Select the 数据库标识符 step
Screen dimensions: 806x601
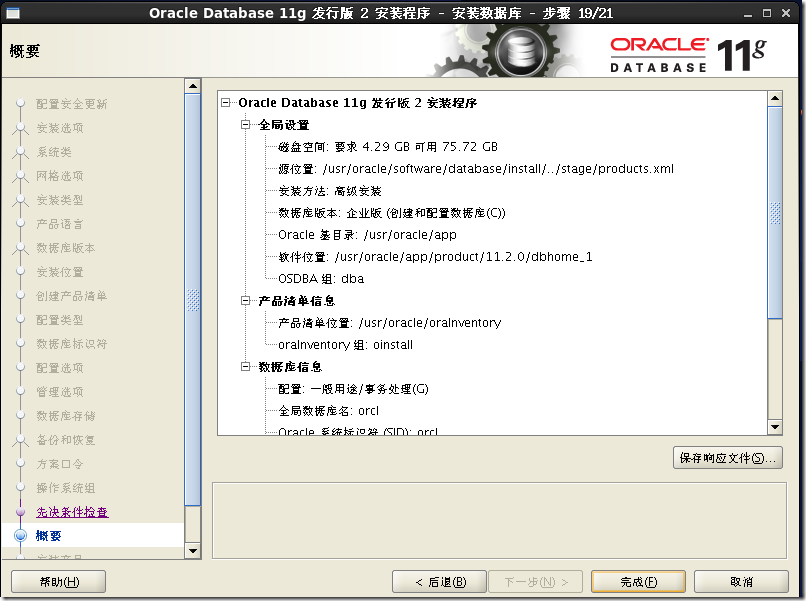(x=71, y=344)
